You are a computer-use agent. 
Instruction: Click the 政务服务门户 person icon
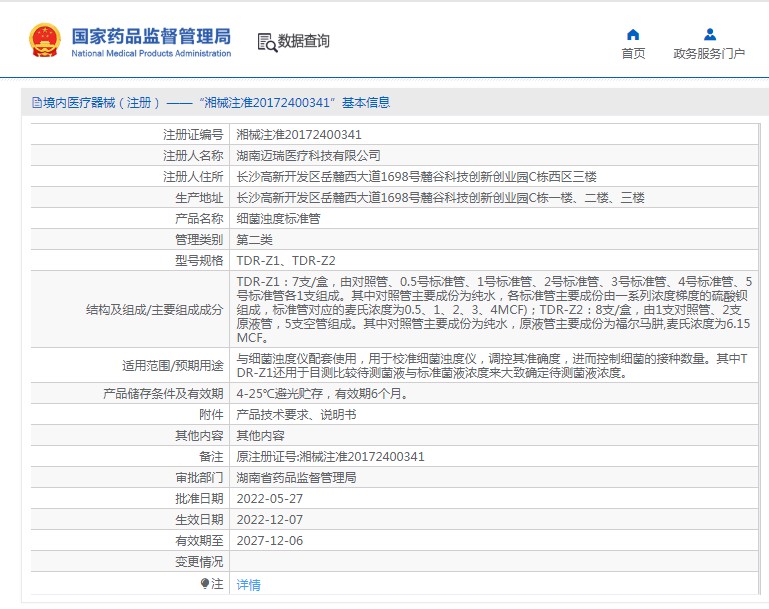pyautogui.click(x=709, y=34)
